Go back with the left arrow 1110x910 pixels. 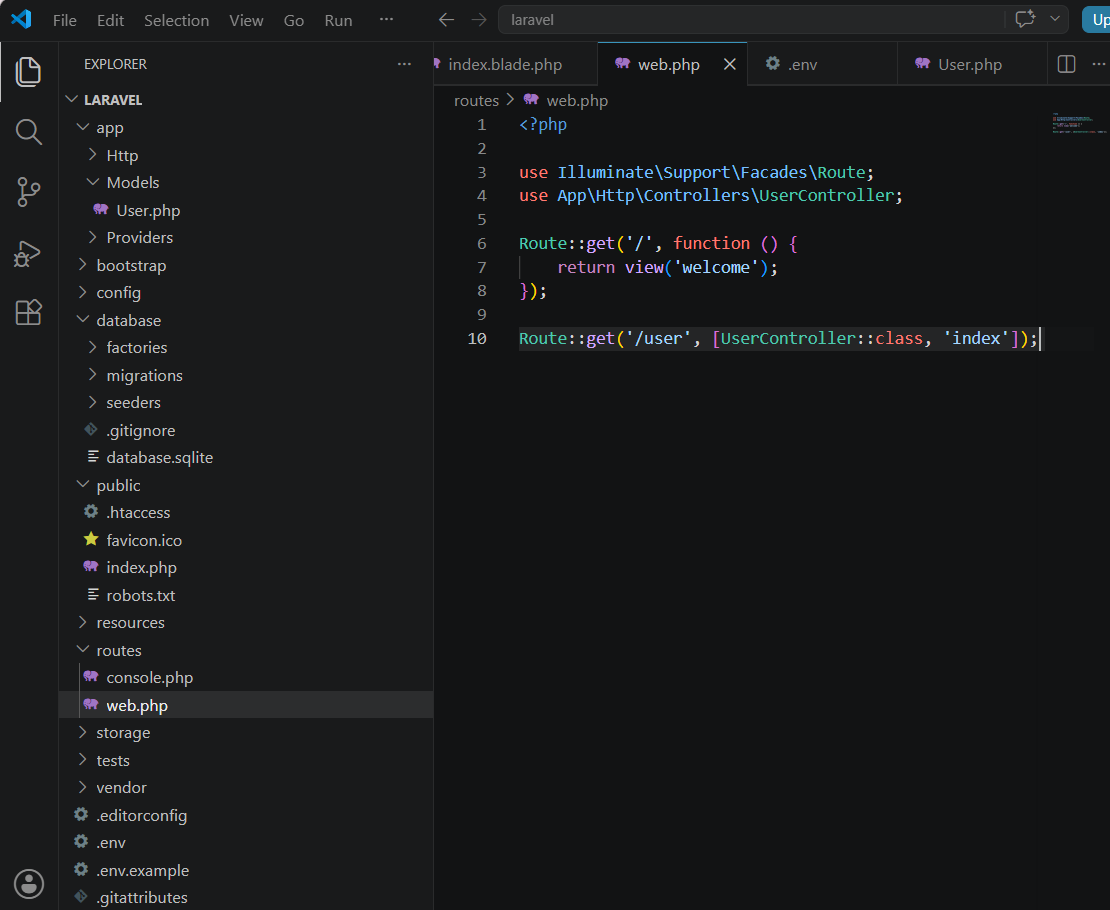[446, 20]
